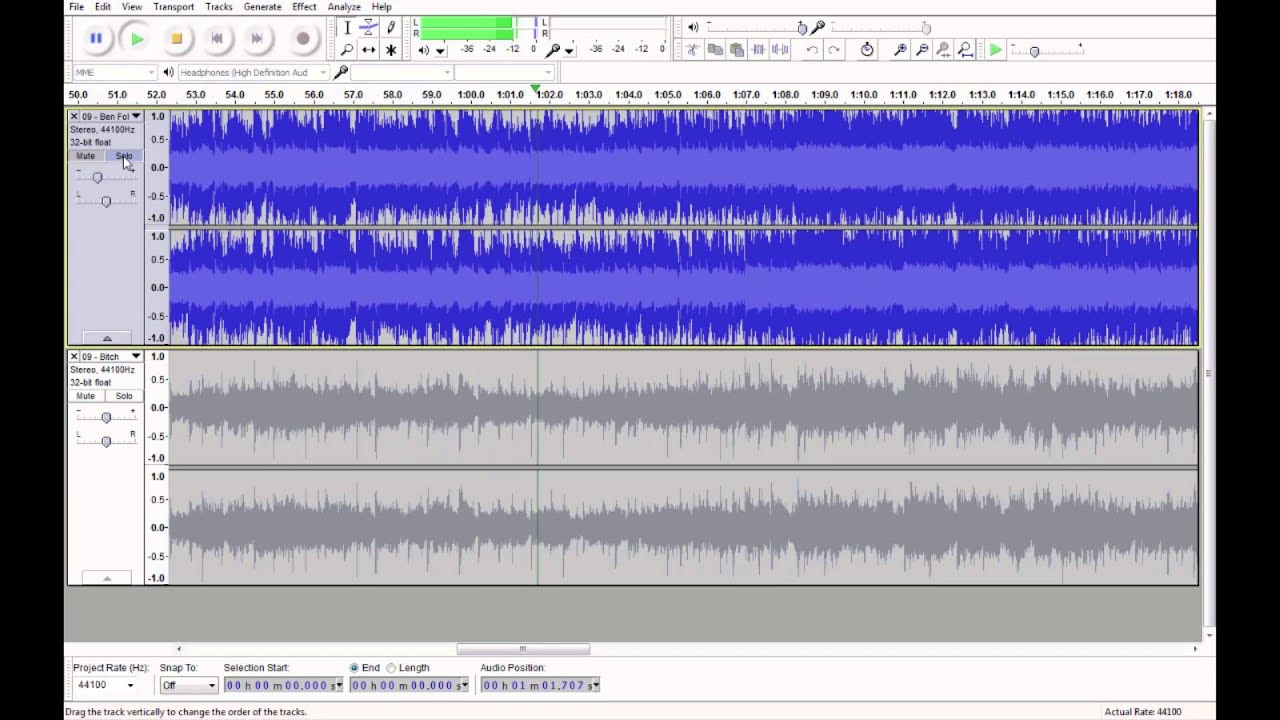Screen dimensions: 1280x720
Task: Open the MME audio host dropdown
Action: pyautogui.click(x=114, y=72)
